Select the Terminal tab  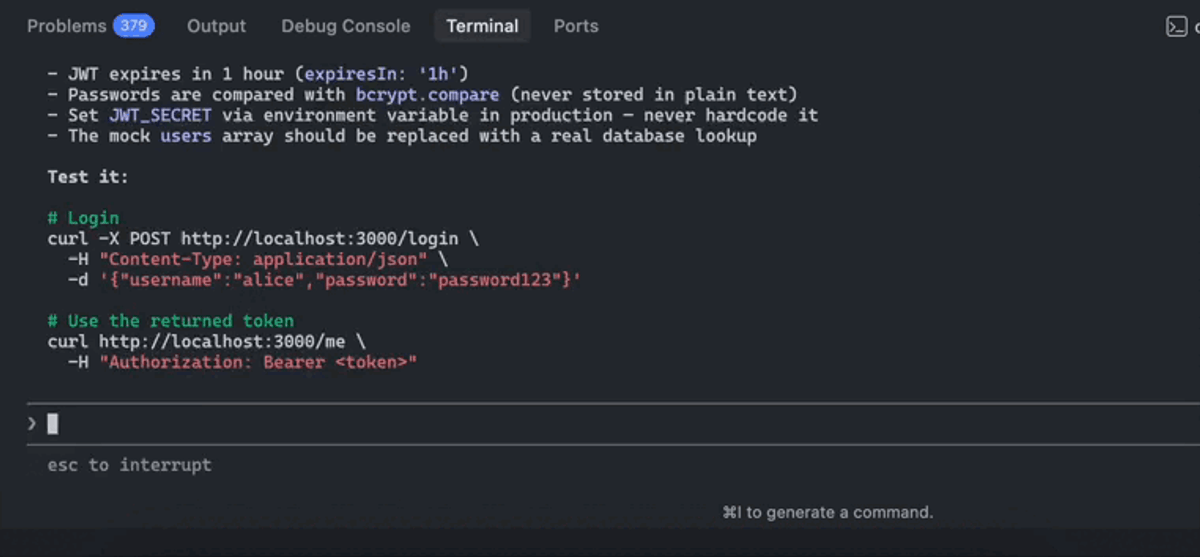(x=482, y=26)
